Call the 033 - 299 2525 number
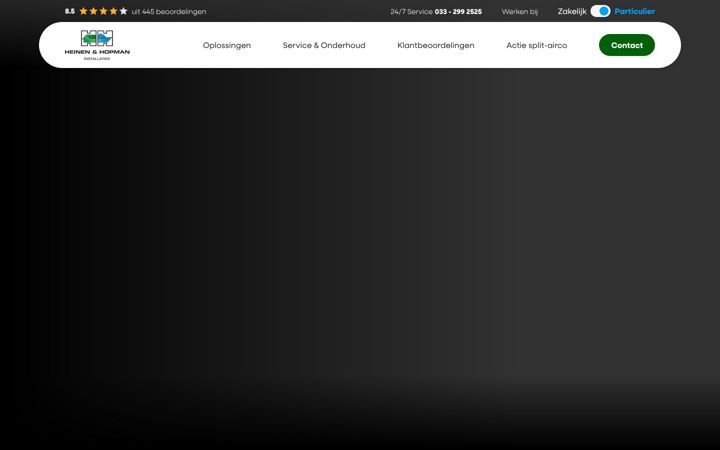 point(458,11)
